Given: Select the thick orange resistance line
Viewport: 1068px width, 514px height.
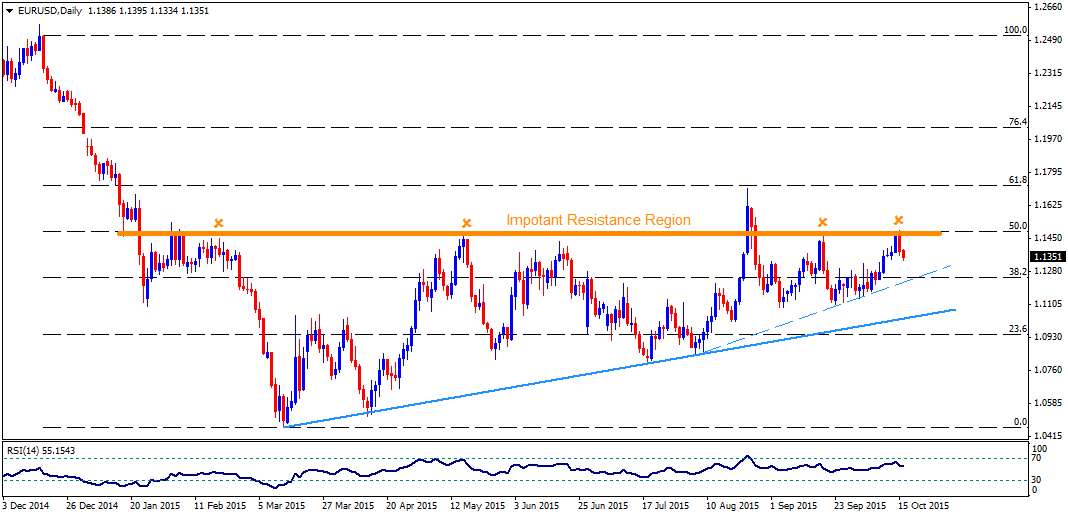Looking at the screenshot, I should [x=529, y=234].
